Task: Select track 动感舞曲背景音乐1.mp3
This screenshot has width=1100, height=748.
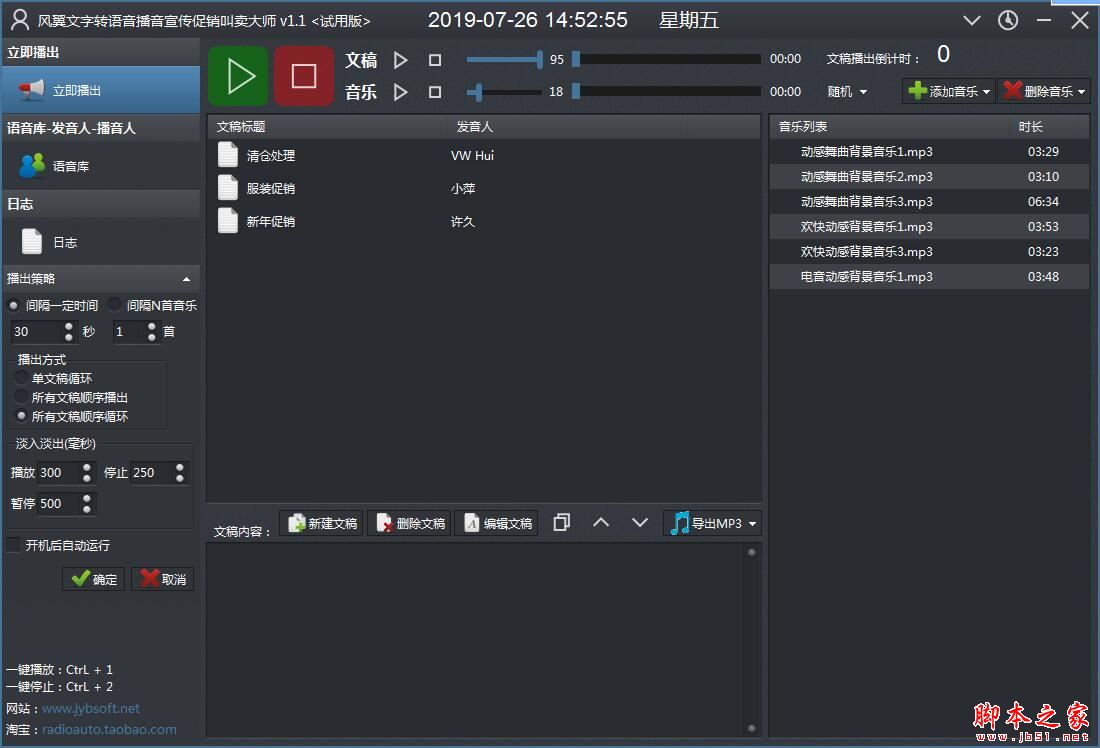Action: (930, 152)
